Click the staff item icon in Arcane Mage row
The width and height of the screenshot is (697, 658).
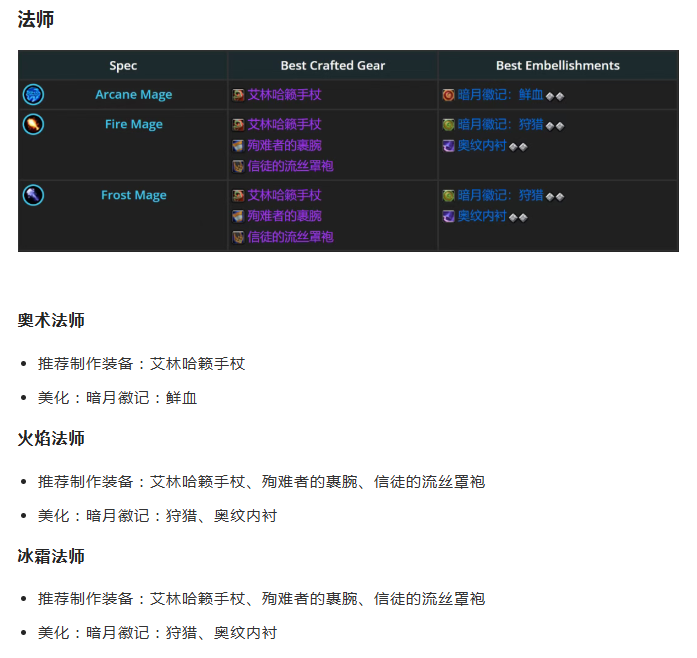(238, 95)
